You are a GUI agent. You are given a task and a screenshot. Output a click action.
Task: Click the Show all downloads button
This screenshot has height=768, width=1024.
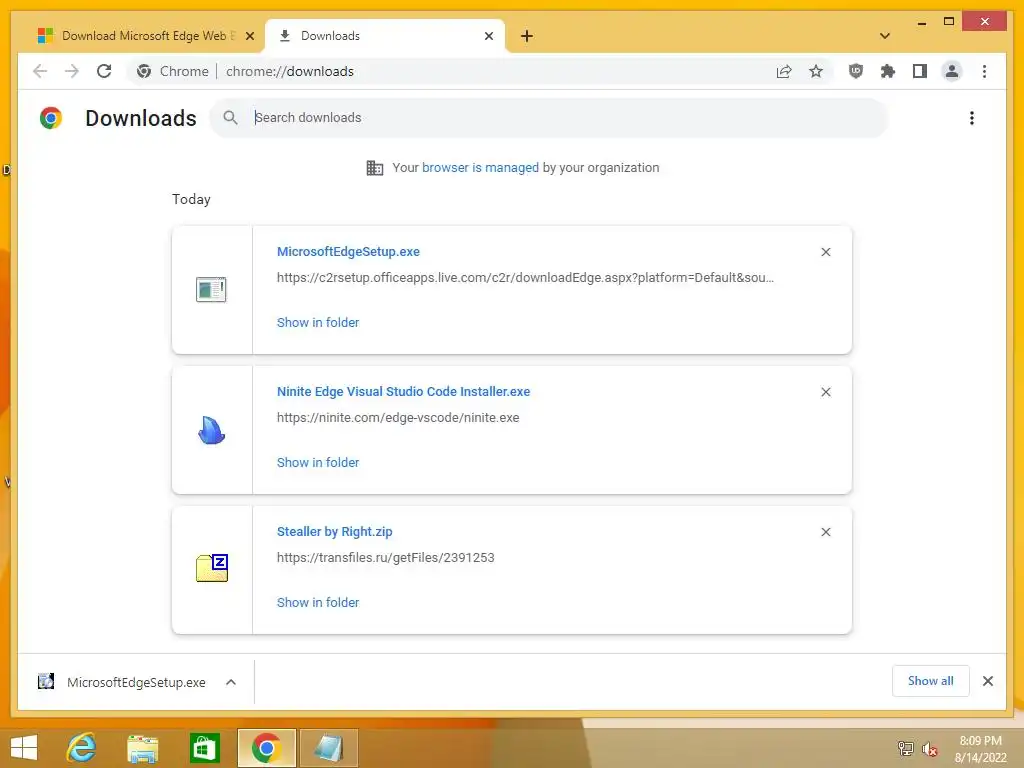click(931, 680)
